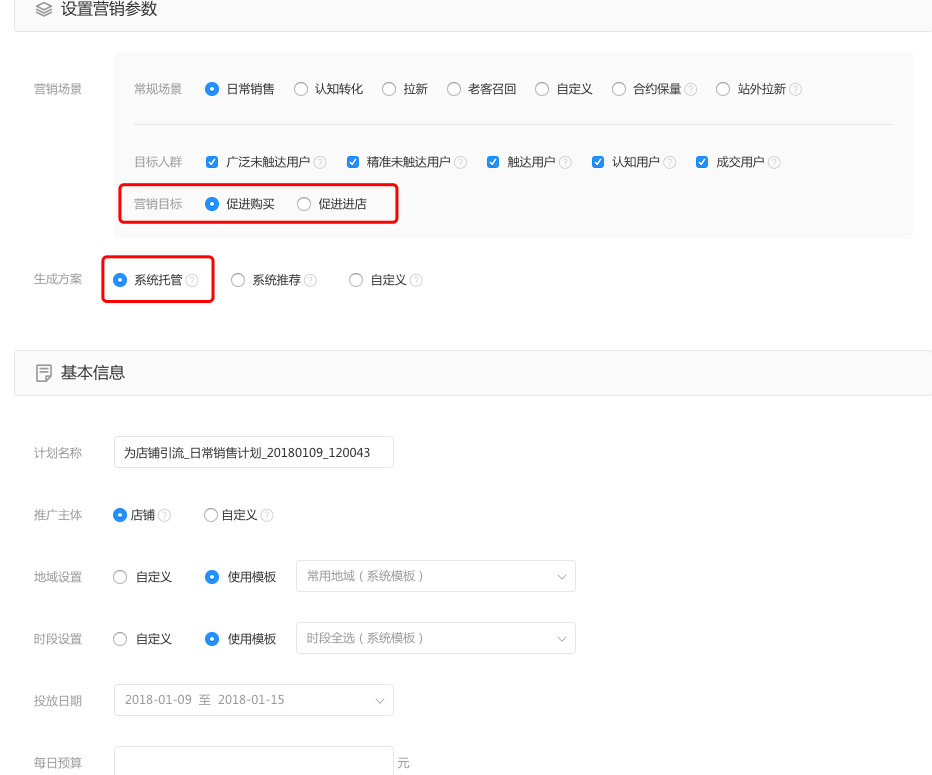Uncheck 广泛未触达用户 checkbox
Image resolution: width=932 pixels, height=775 pixels.
click(212, 162)
